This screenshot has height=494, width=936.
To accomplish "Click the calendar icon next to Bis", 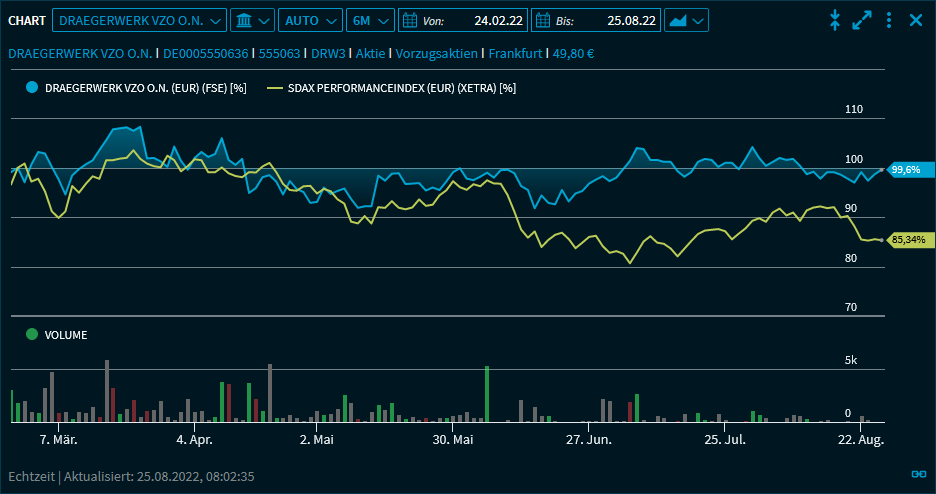I will click(x=543, y=20).
